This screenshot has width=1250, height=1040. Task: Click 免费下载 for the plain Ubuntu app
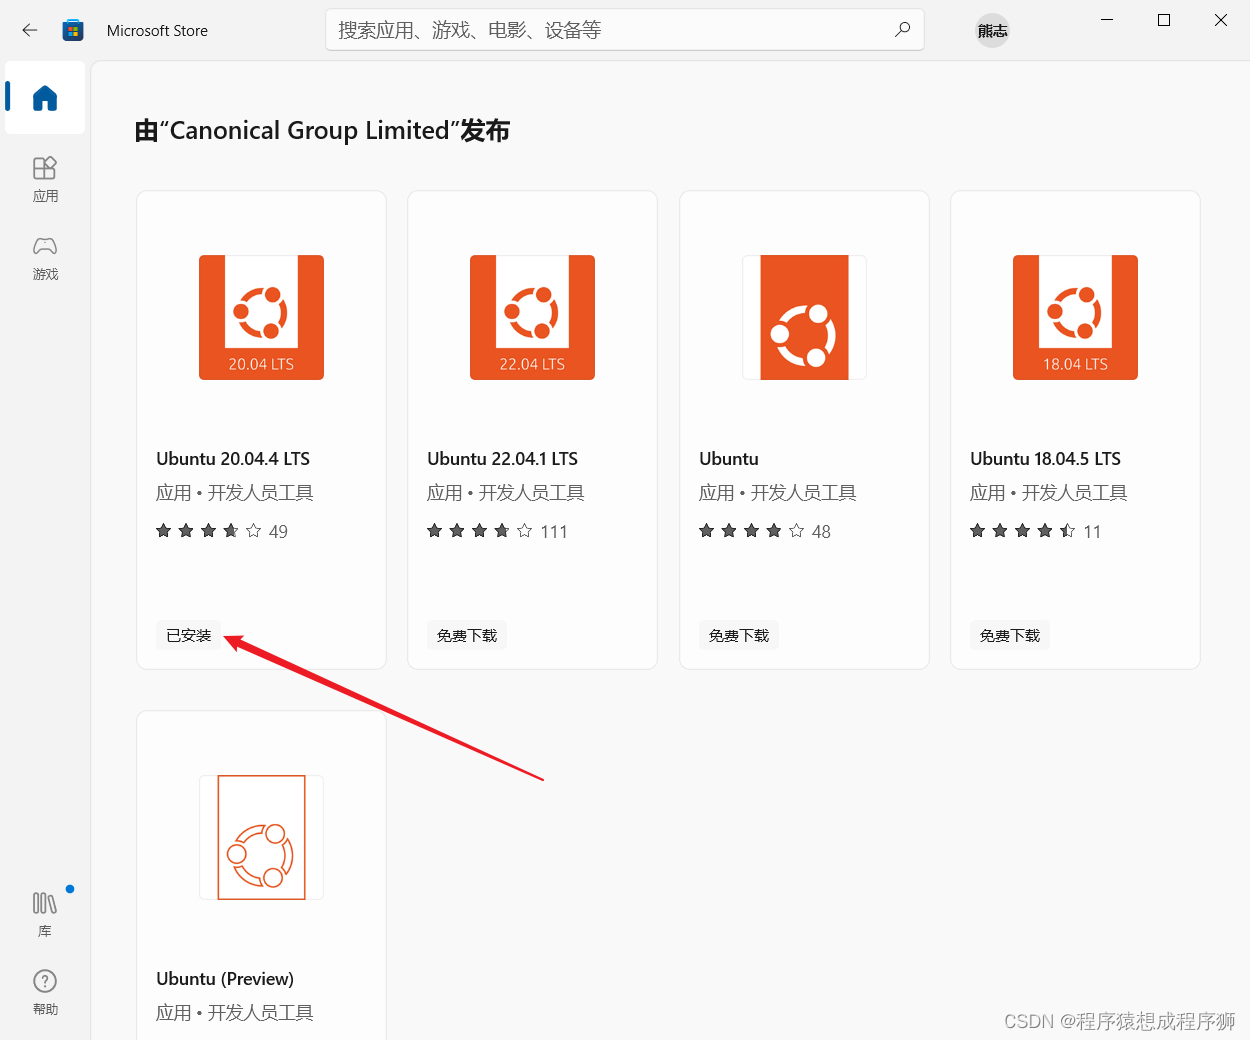[x=739, y=635]
